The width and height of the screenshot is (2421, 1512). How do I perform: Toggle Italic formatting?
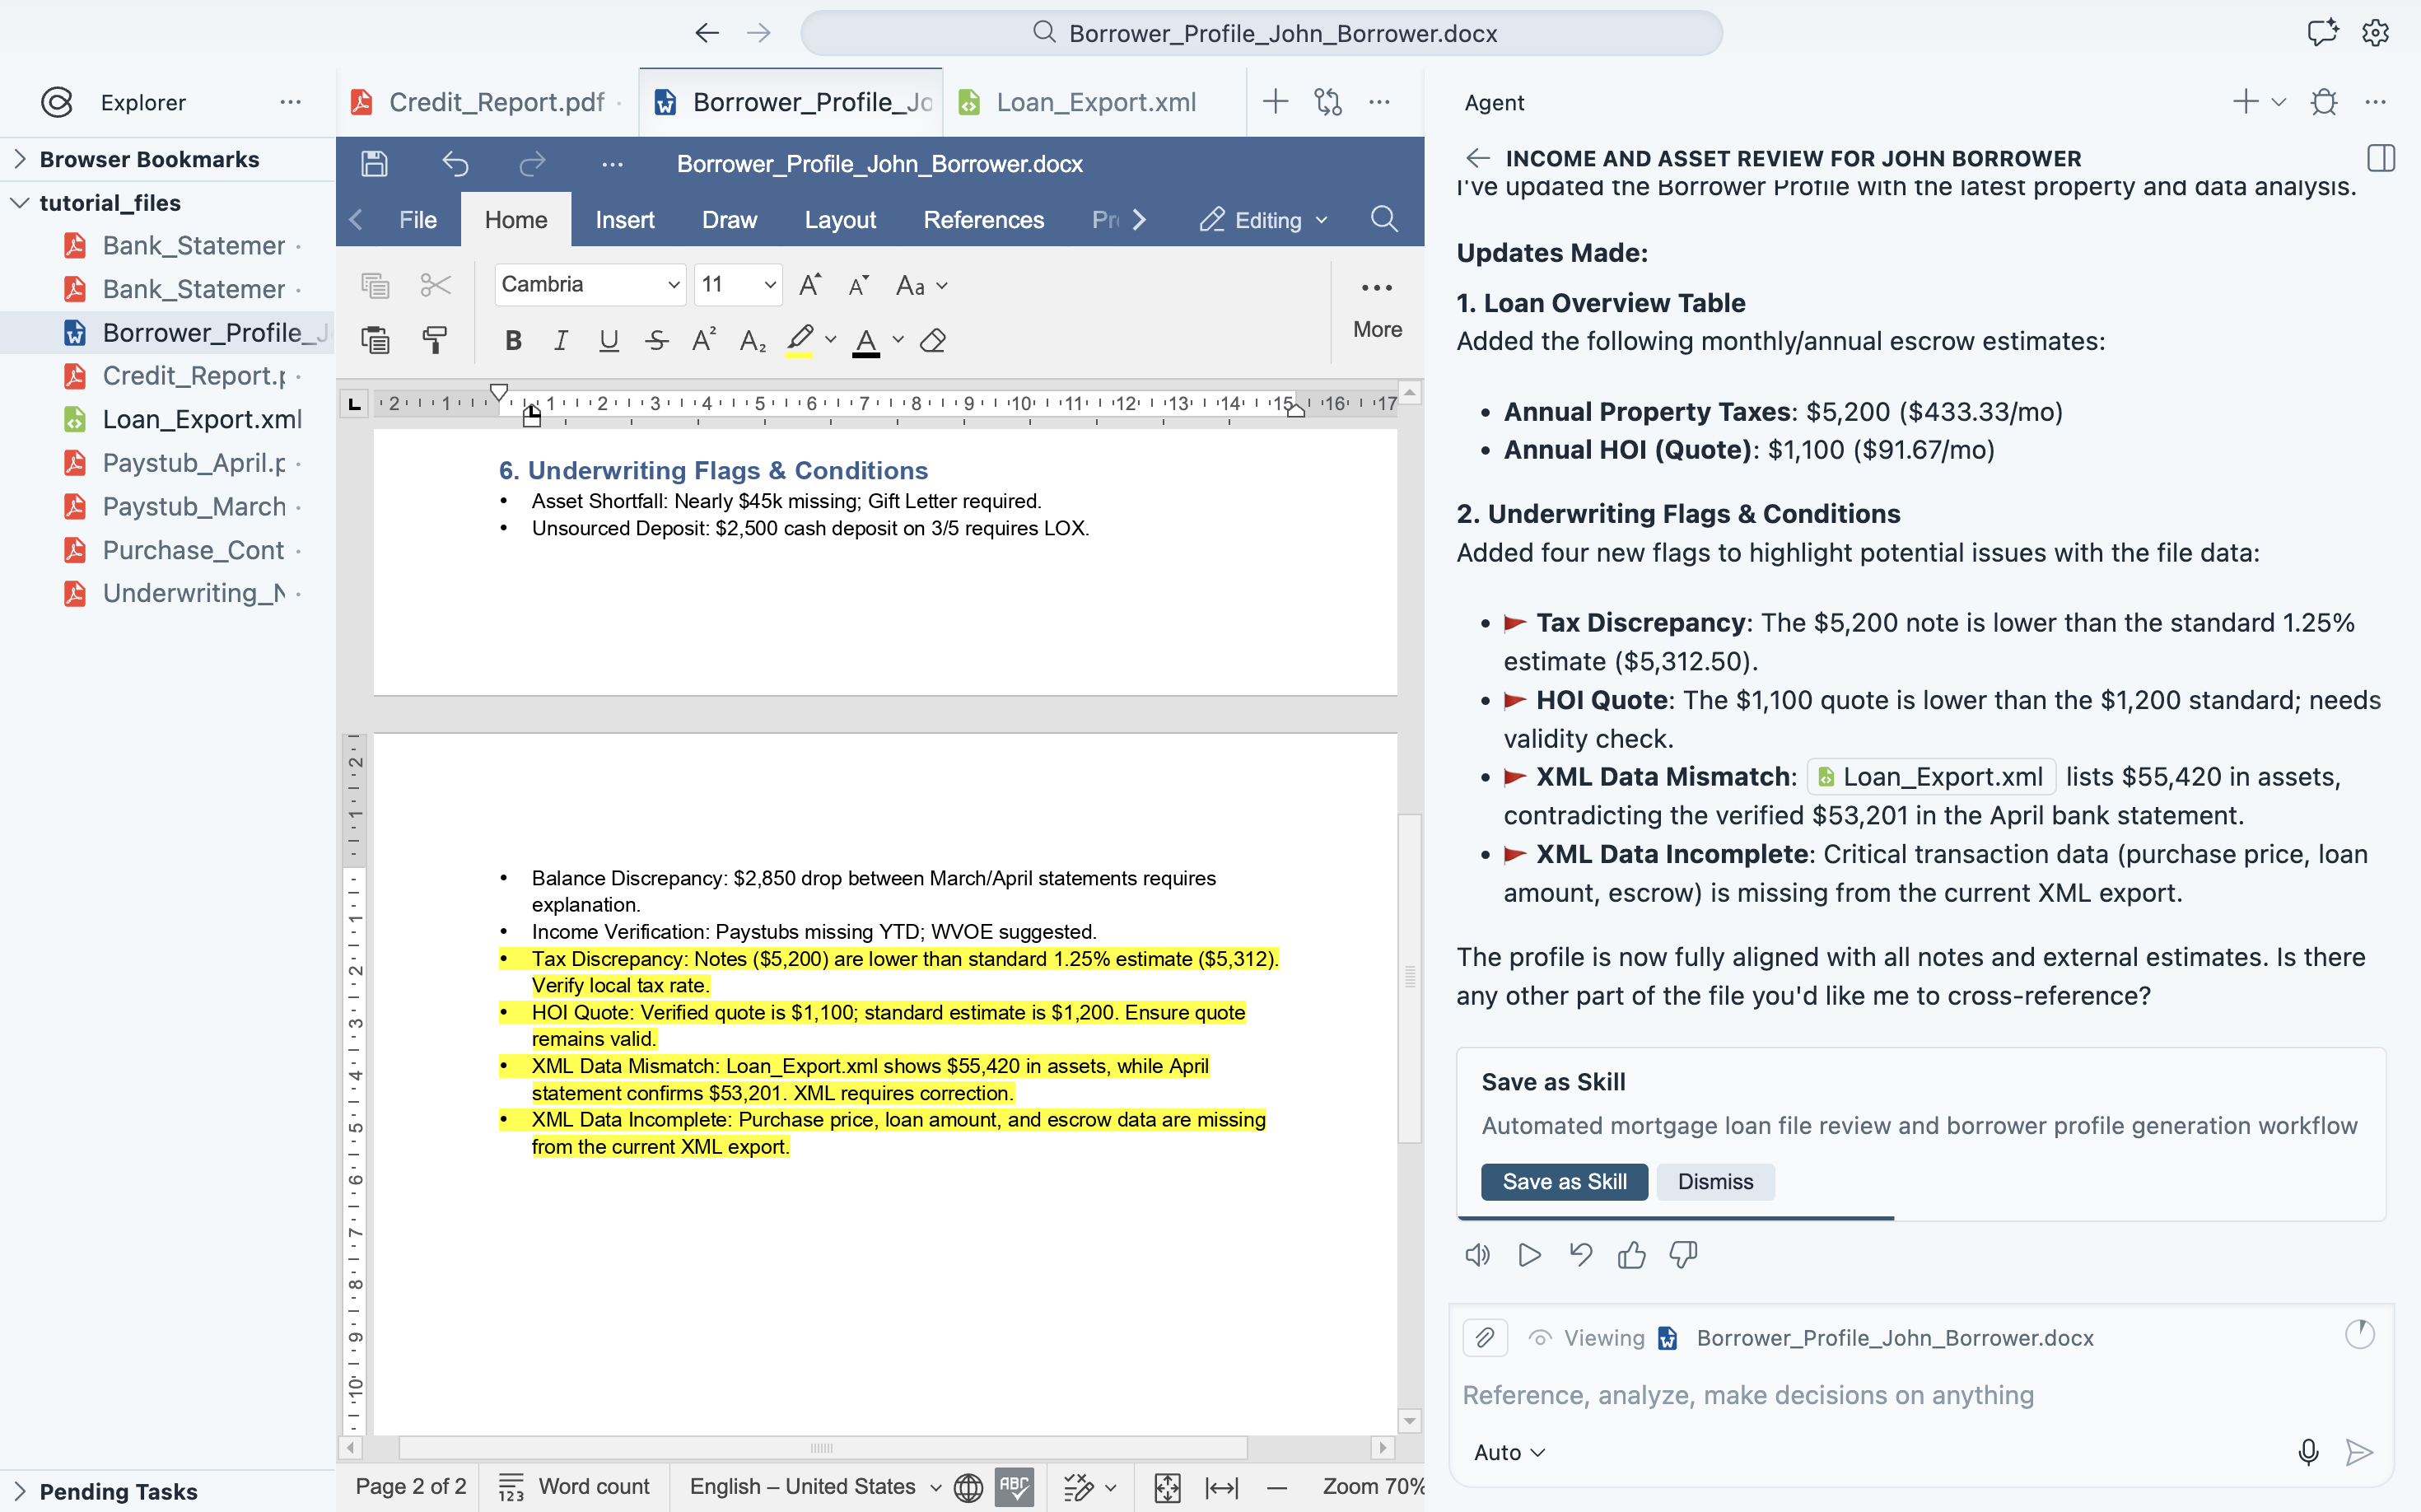coord(560,340)
